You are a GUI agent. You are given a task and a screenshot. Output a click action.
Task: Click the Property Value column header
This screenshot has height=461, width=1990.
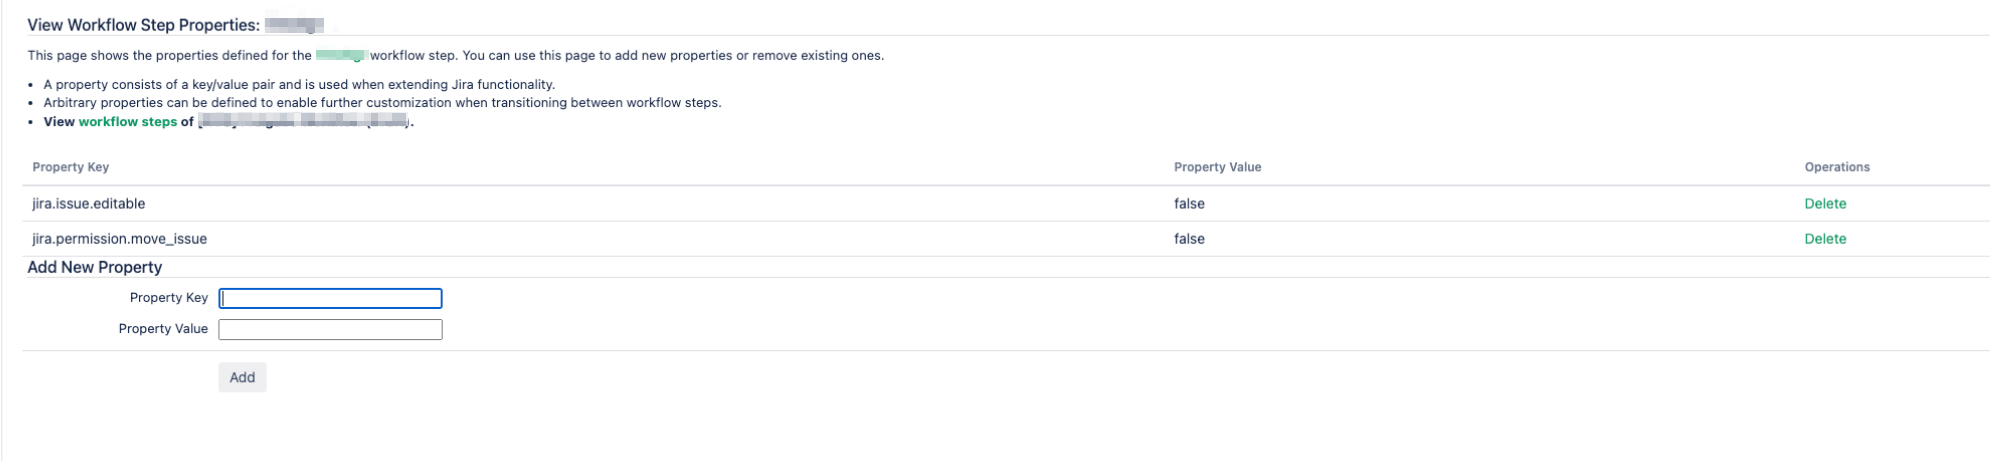1217,167
